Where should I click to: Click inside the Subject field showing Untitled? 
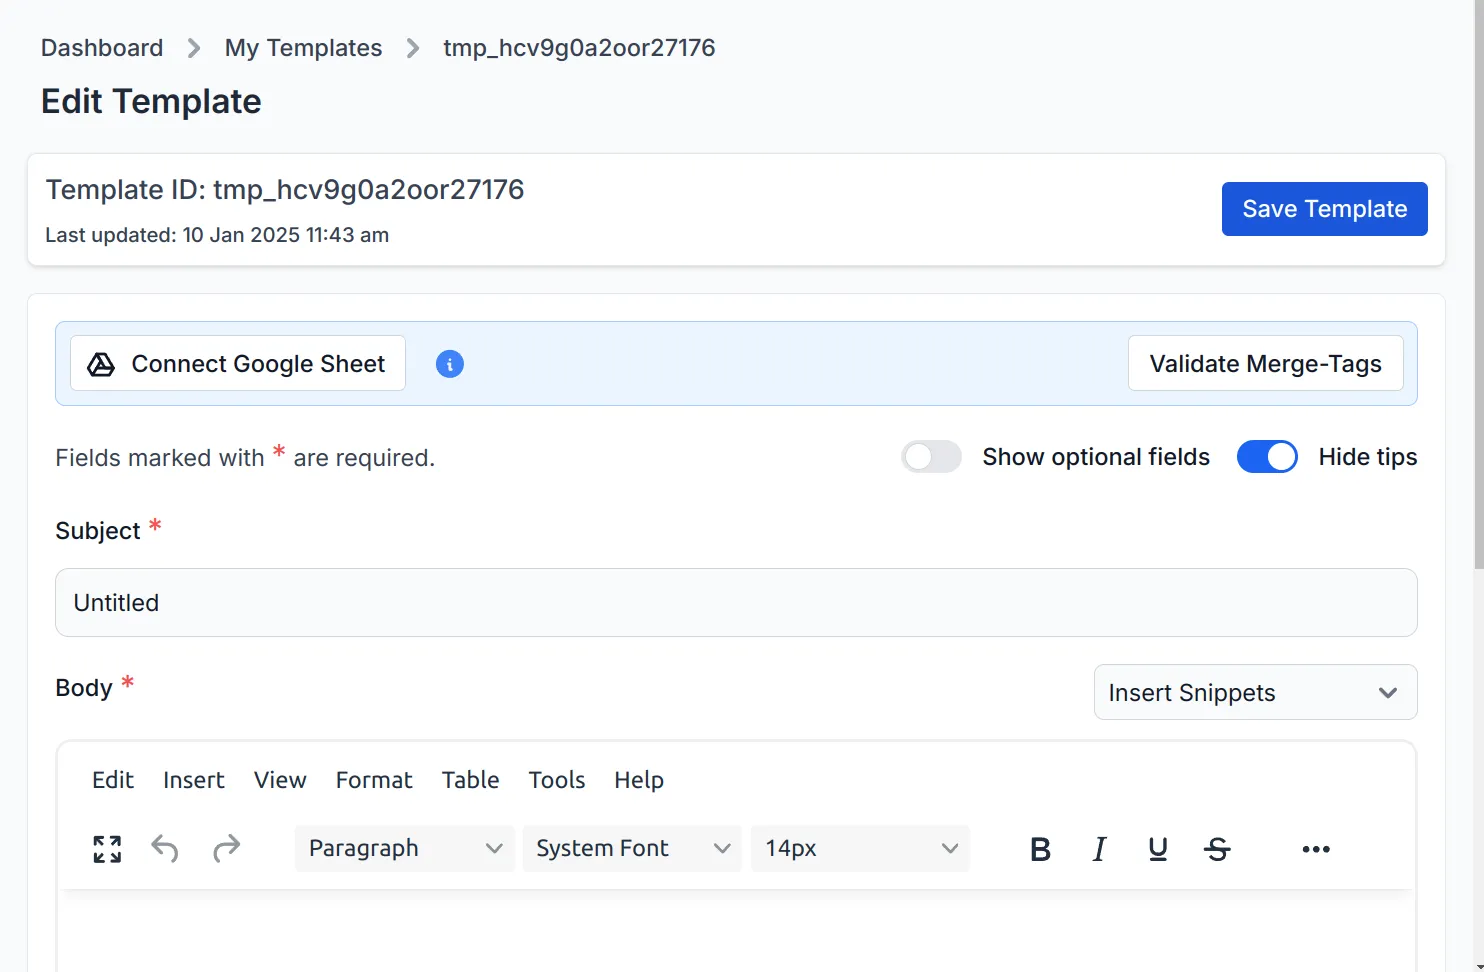[x=735, y=602]
